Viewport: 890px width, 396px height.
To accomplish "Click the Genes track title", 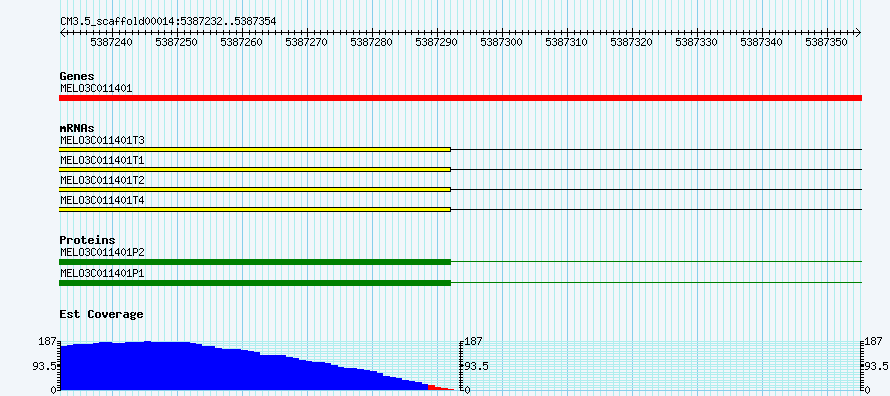I will click(77, 76).
